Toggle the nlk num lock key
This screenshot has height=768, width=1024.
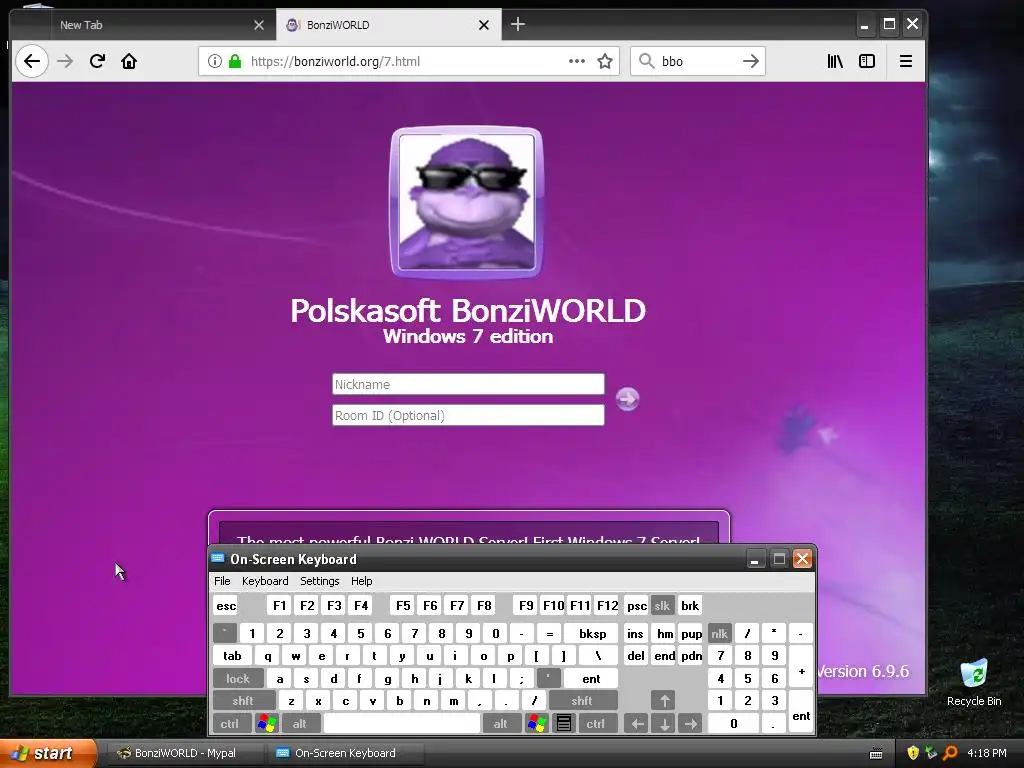tap(719, 633)
